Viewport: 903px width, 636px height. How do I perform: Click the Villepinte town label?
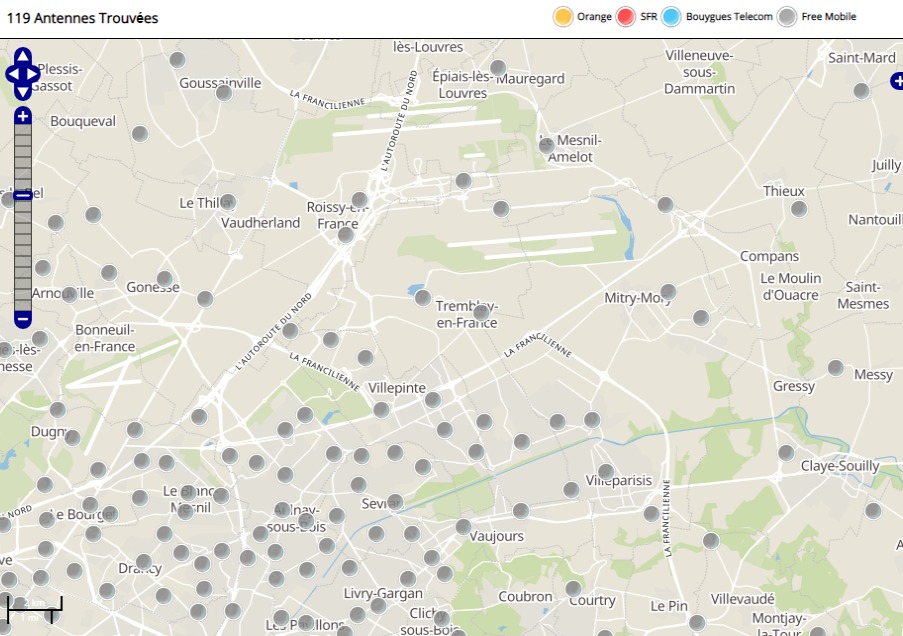point(397,387)
